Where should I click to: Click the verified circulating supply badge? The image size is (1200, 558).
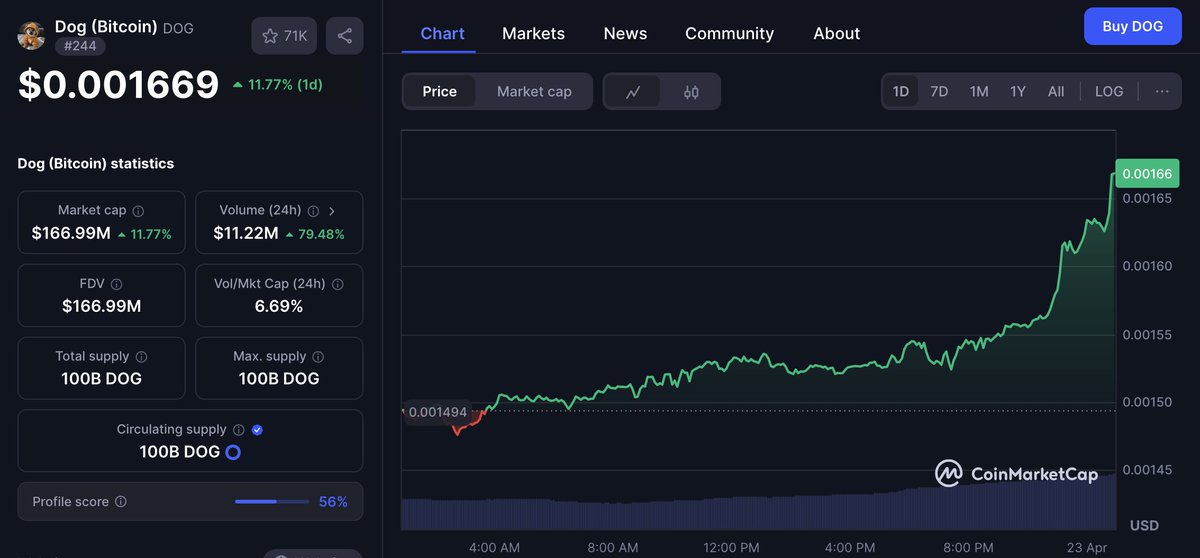point(257,430)
